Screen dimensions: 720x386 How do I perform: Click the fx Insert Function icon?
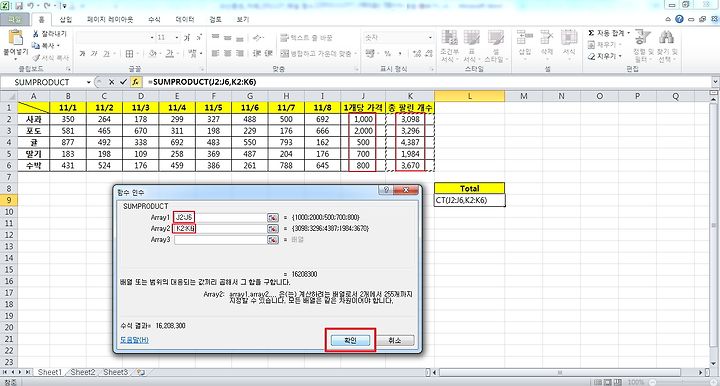[x=135, y=82]
